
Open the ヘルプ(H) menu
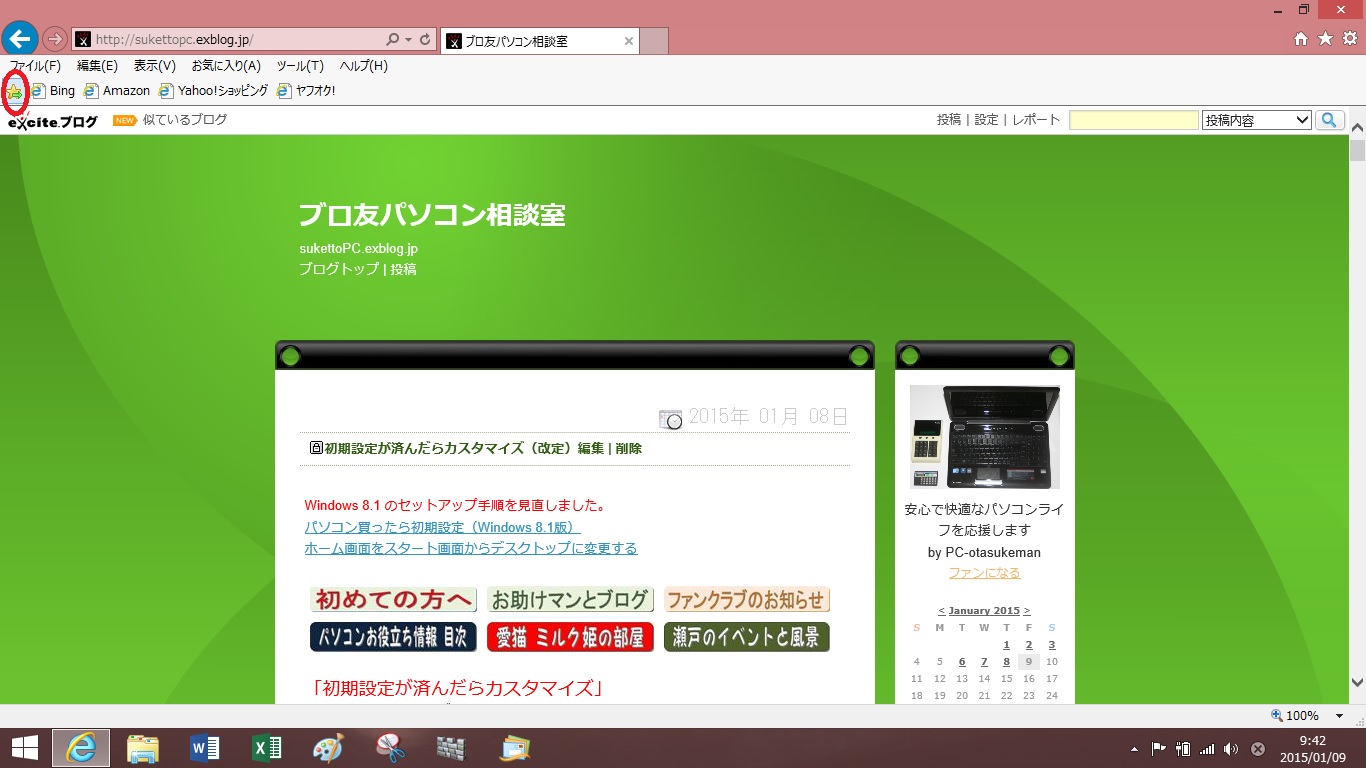click(x=364, y=66)
